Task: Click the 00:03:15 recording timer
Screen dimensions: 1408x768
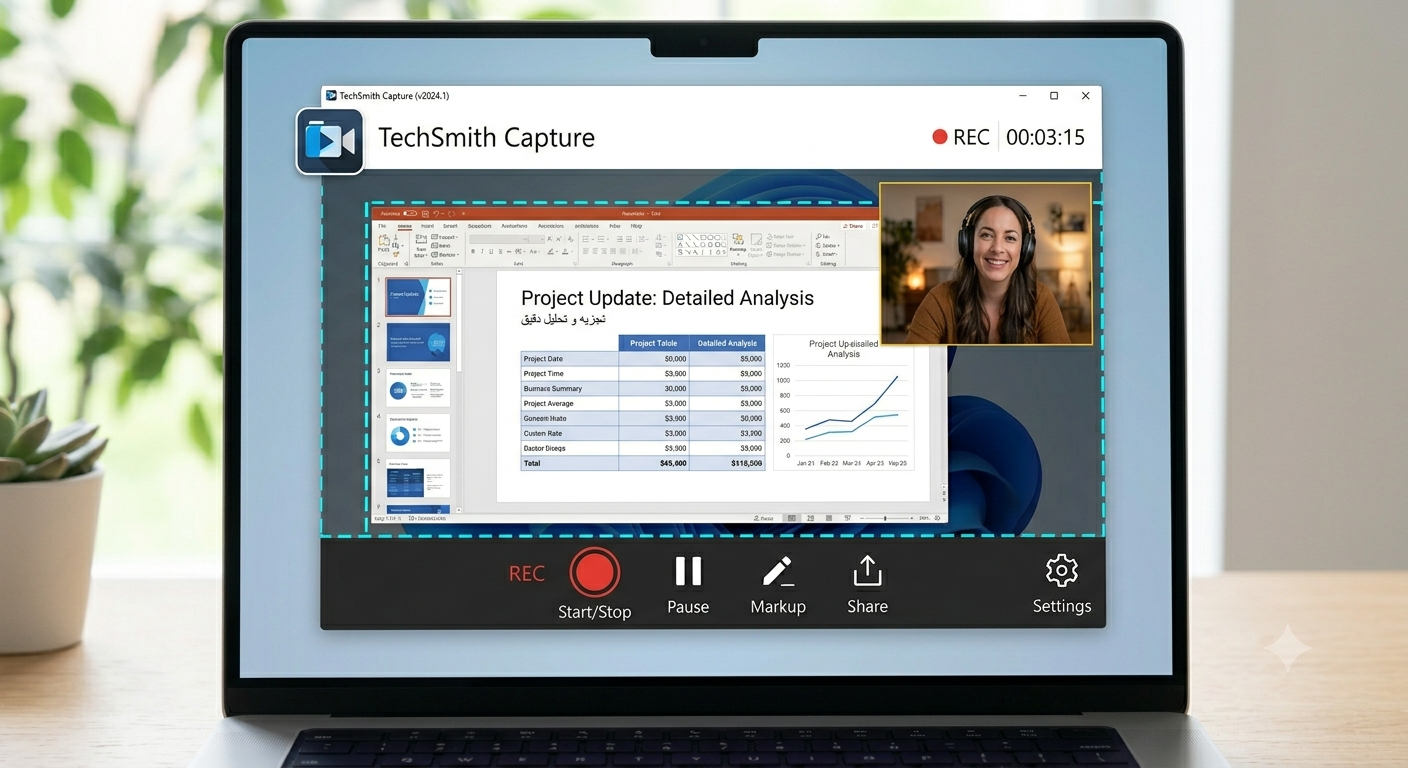Action: point(1045,137)
